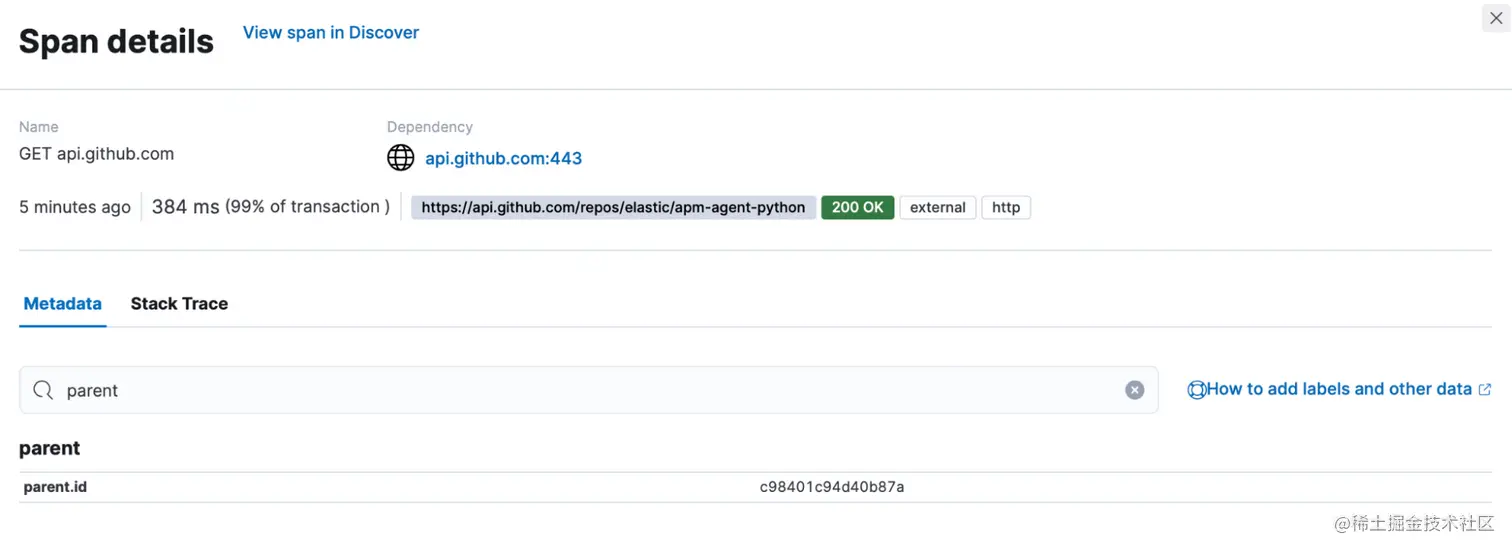Click the magnifier icon in search box
Image resolution: width=1512 pixels, height=551 pixels.
43,390
